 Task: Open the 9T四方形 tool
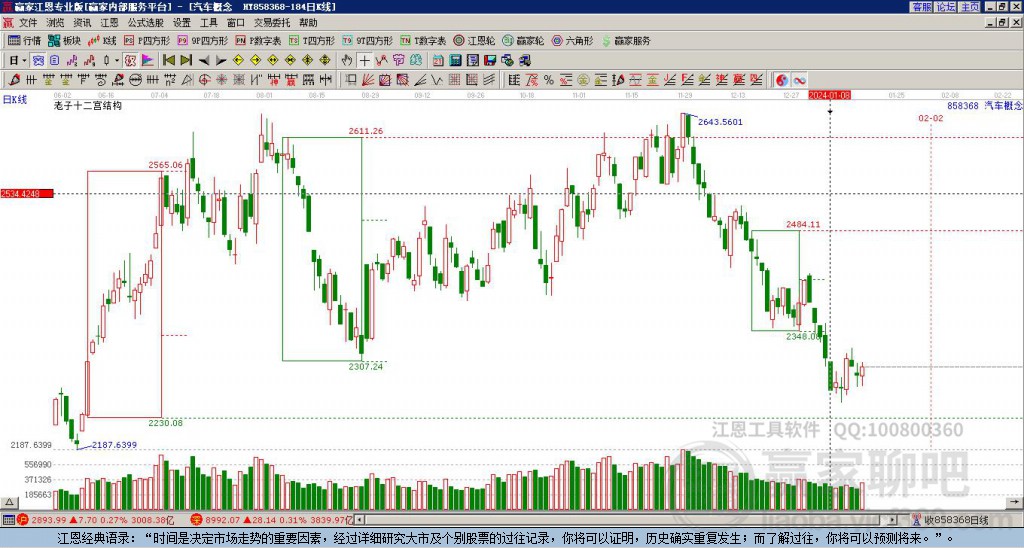coord(367,40)
